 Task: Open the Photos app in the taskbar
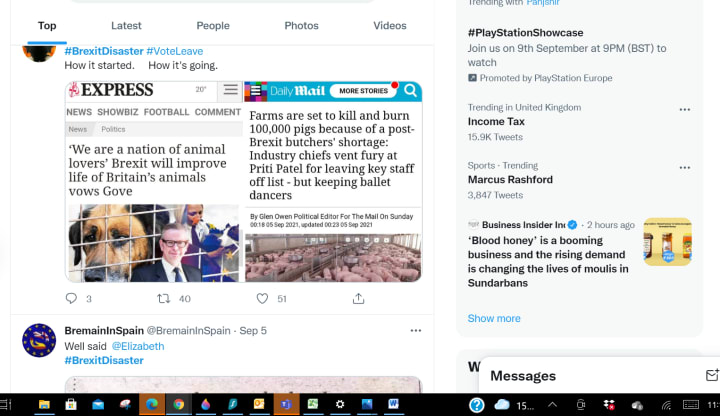366,405
